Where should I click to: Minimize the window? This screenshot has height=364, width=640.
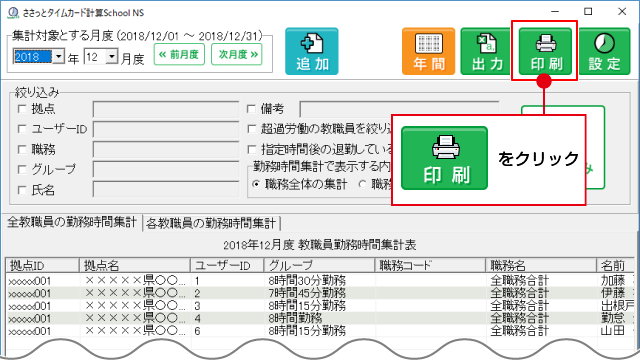pos(555,12)
